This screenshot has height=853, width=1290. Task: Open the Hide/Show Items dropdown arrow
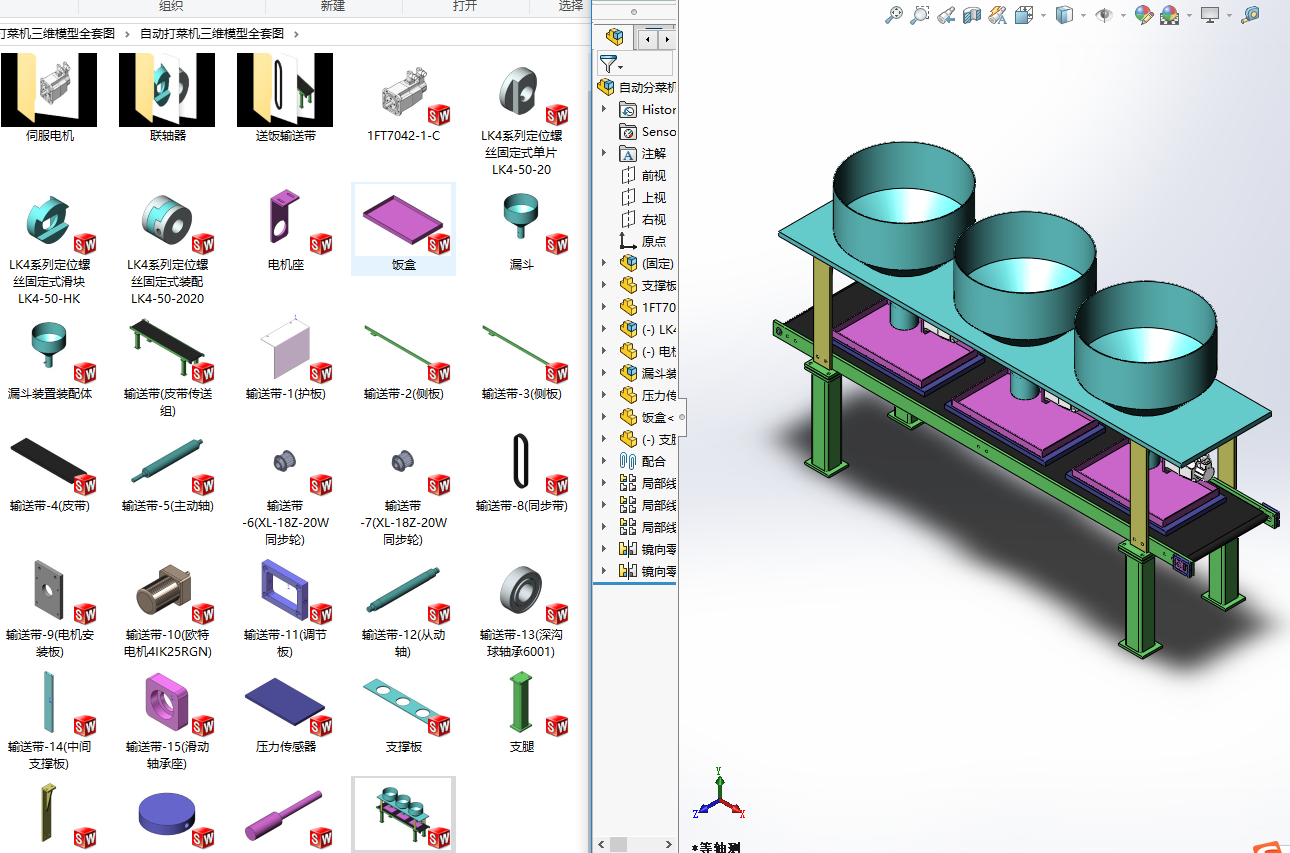(1124, 15)
